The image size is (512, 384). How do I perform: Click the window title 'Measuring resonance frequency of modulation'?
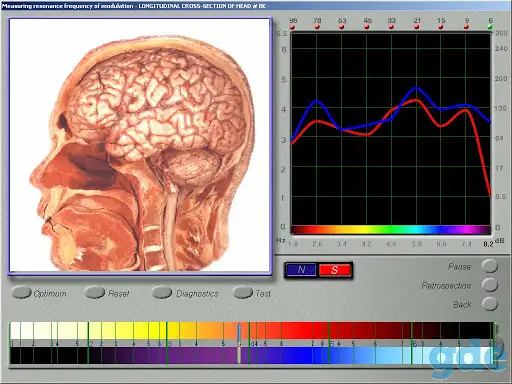click(x=67, y=6)
